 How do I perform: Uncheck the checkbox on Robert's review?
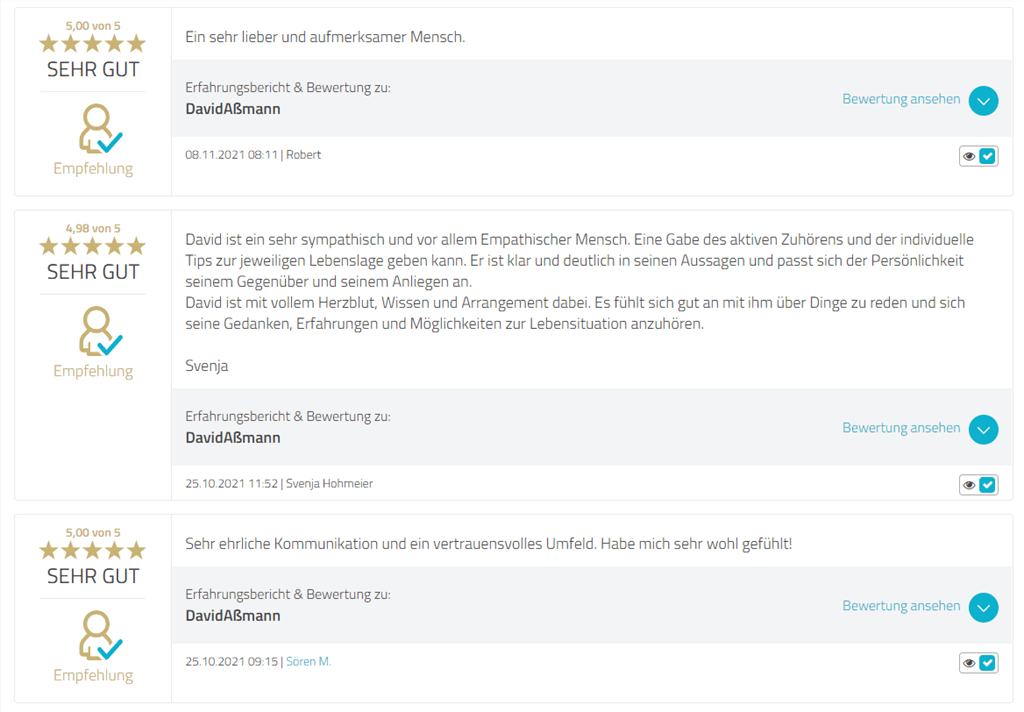pos(988,156)
